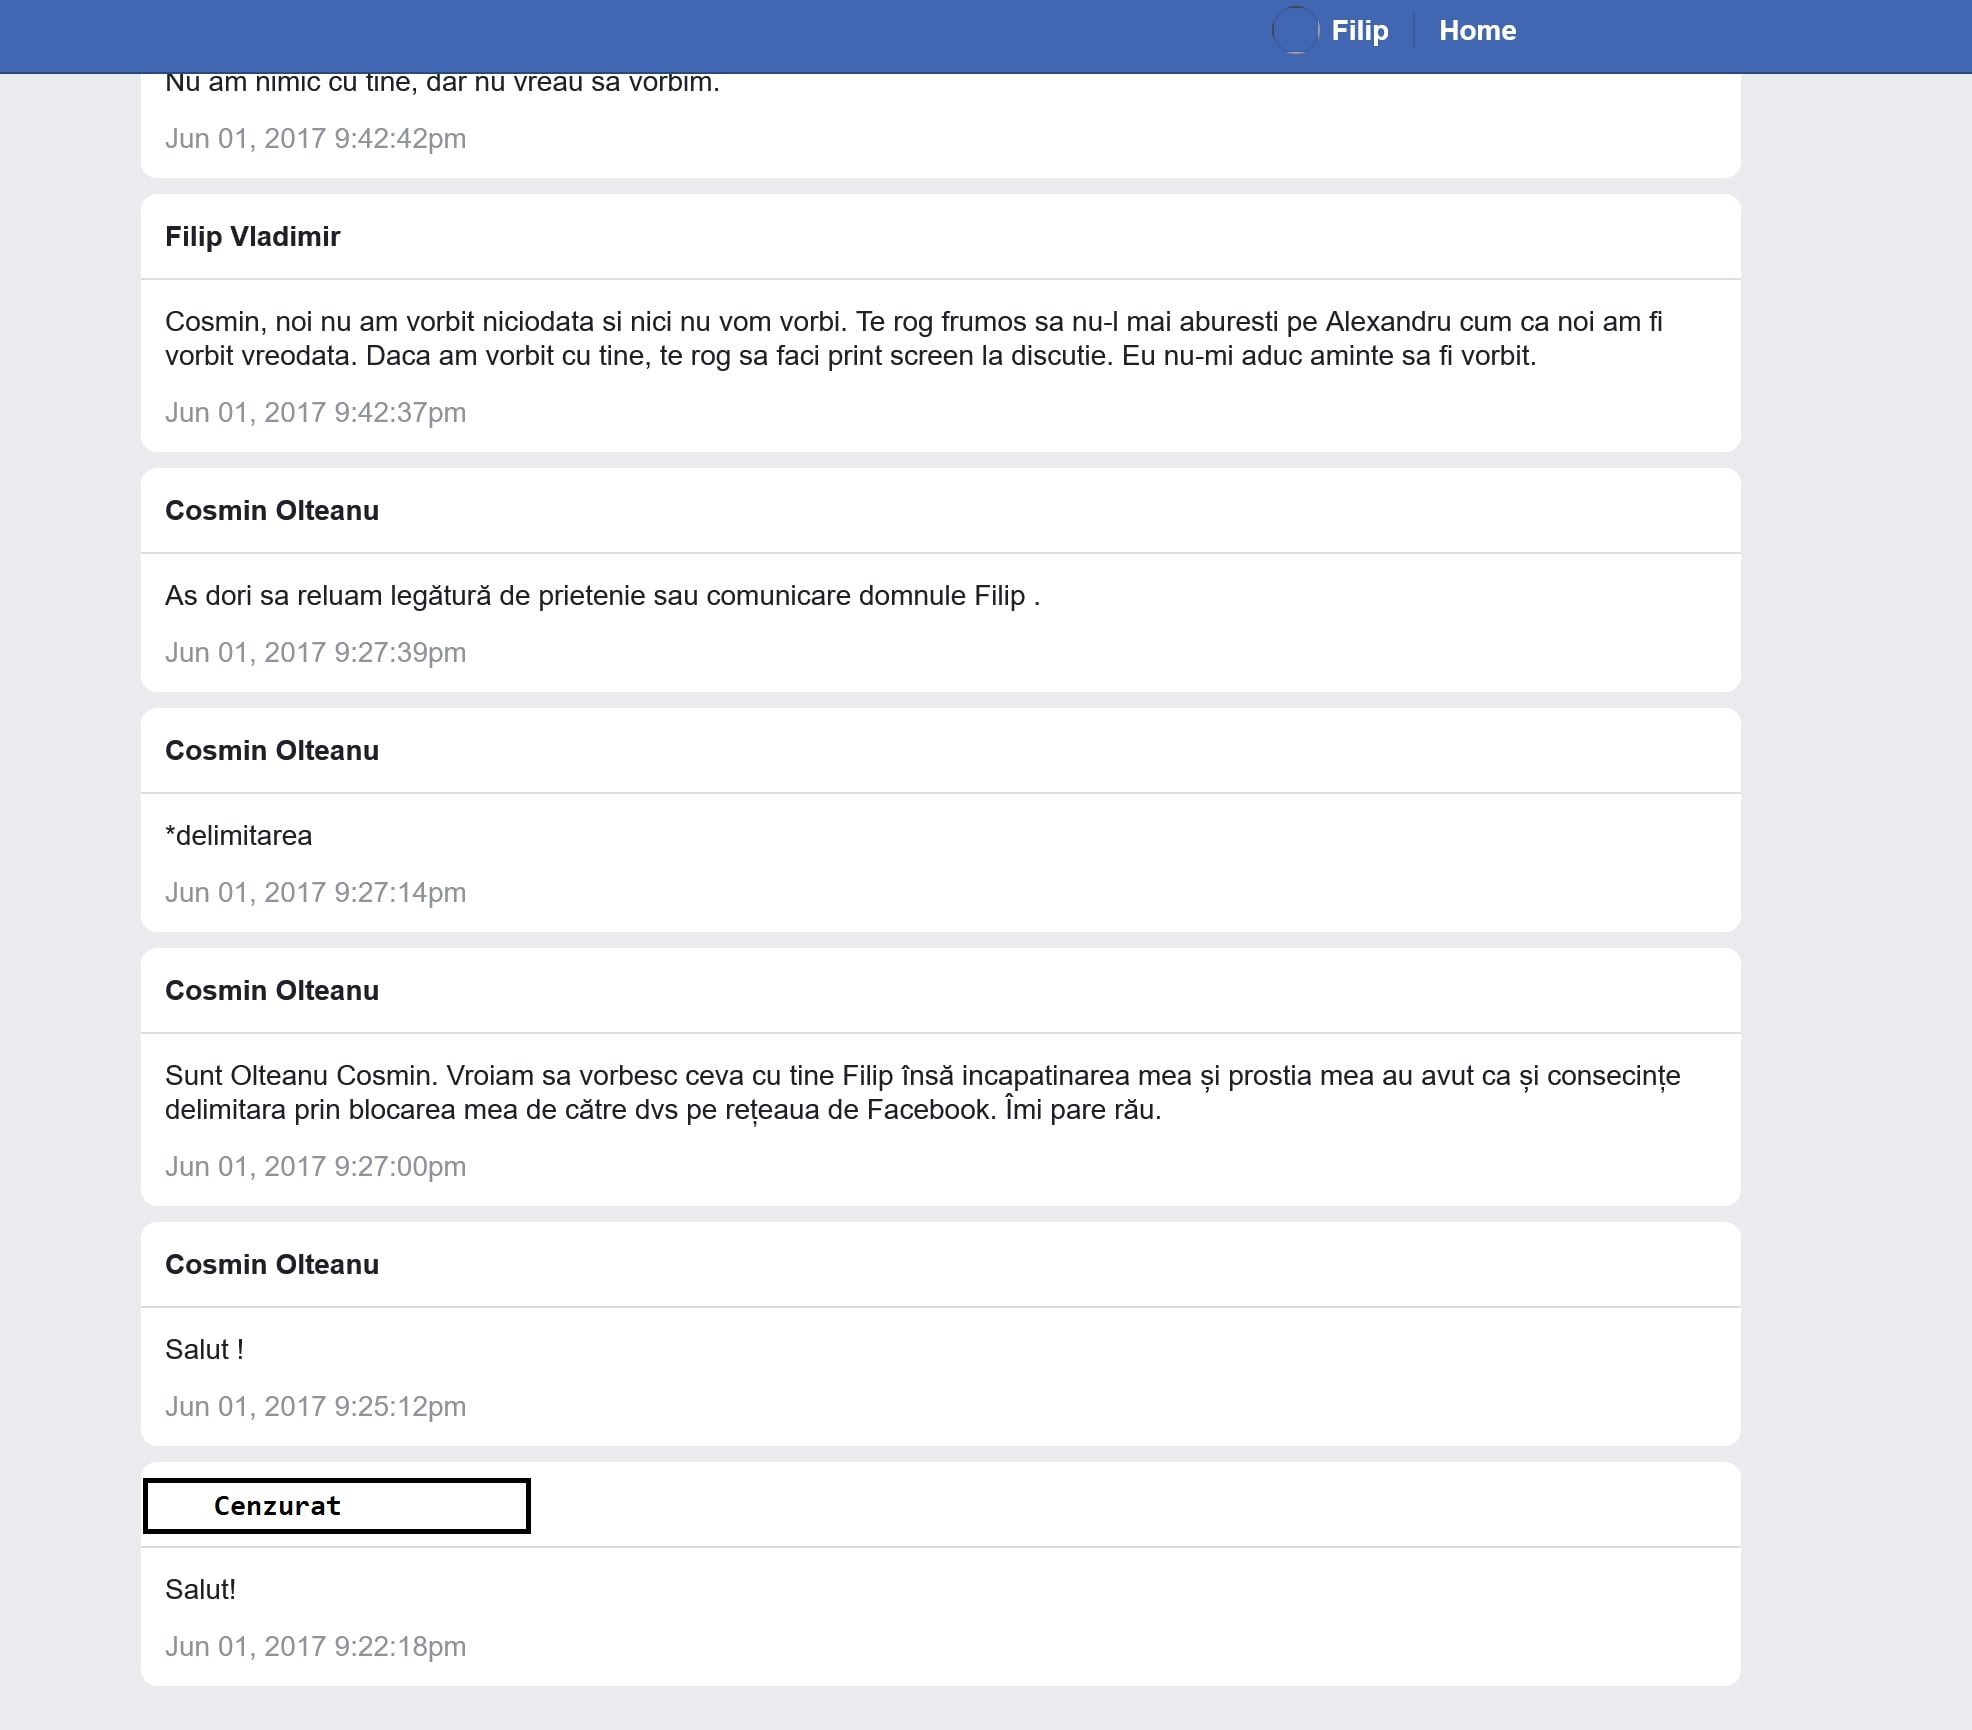Click timestamp Jun 01, 2017 9:25:12pm
This screenshot has height=1730, width=1972.
pos(315,1407)
